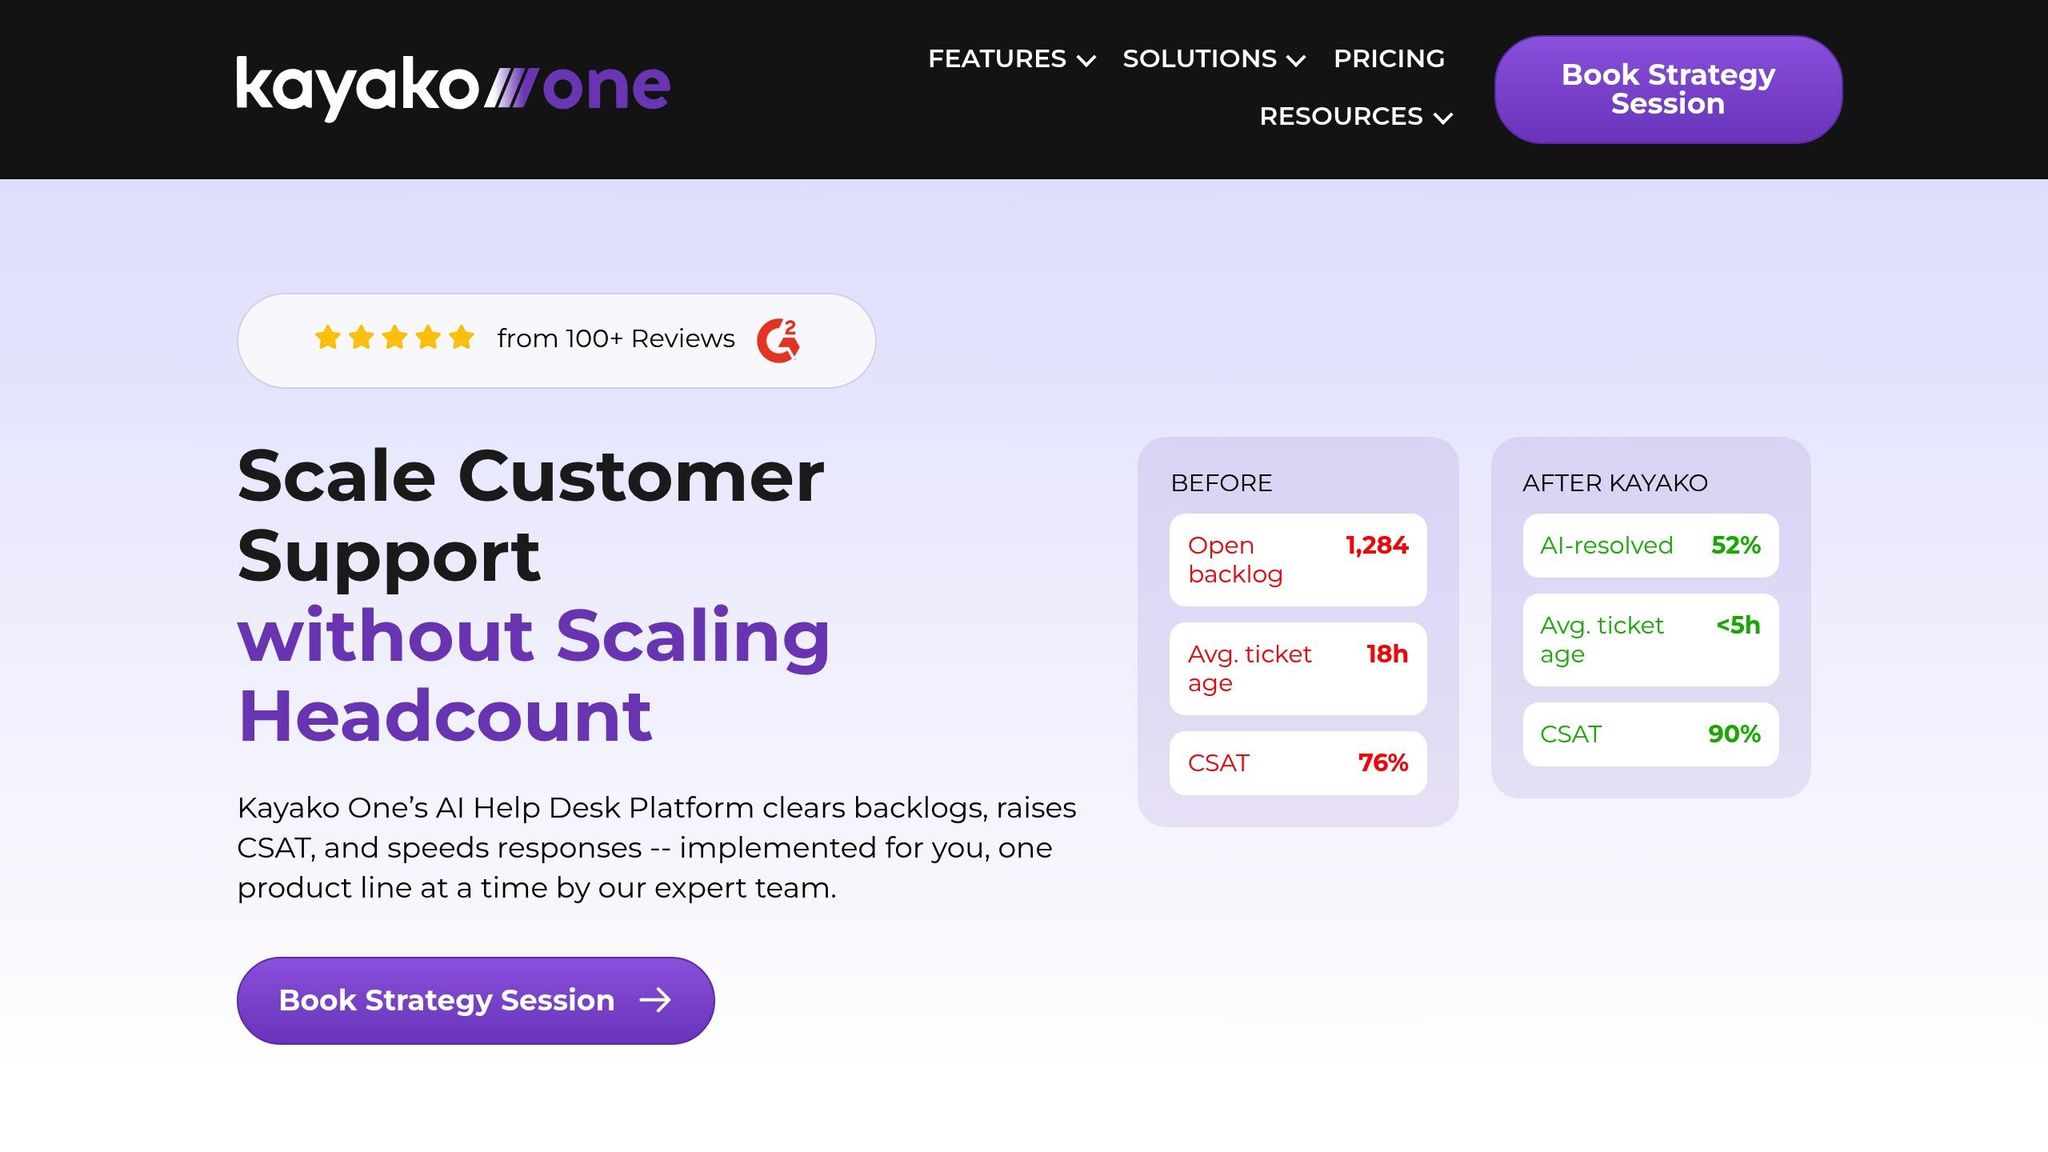Viewport: 2048px width, 1152px height.
Task: Click the 'Scale Customer Support' headline
Action: (530, 515)
